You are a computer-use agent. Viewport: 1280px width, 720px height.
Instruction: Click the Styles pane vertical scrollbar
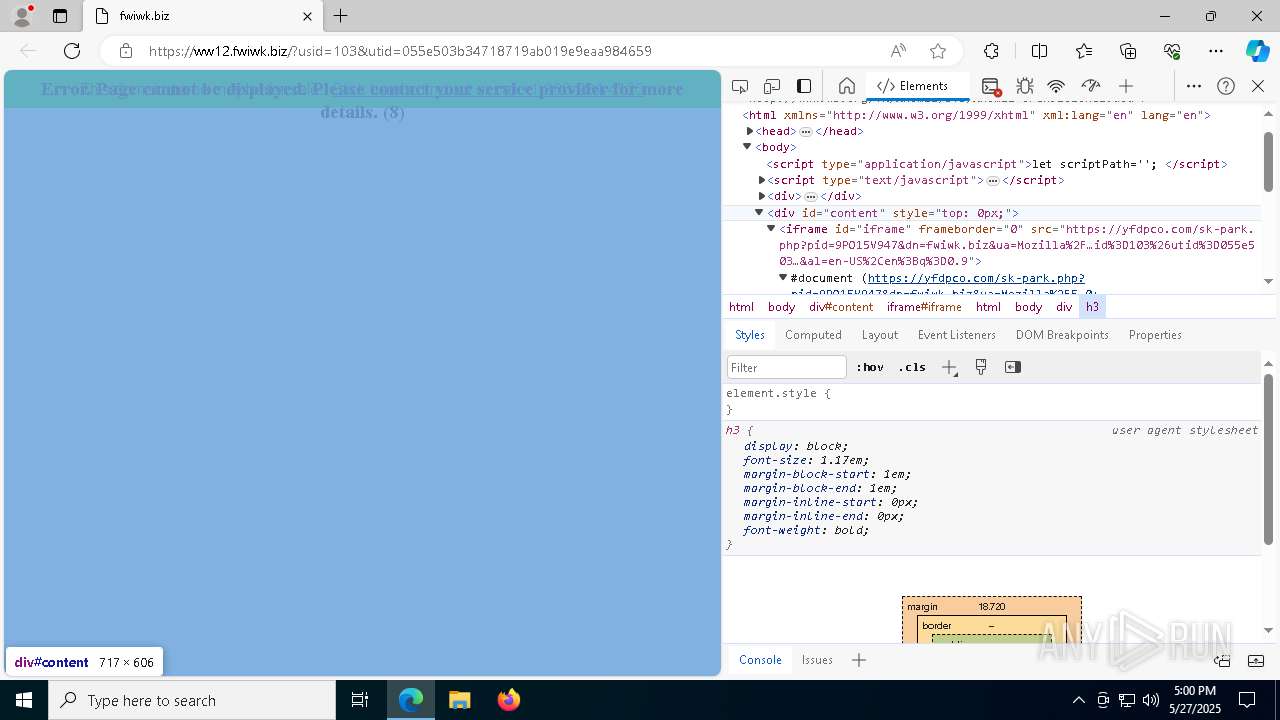1268,458
